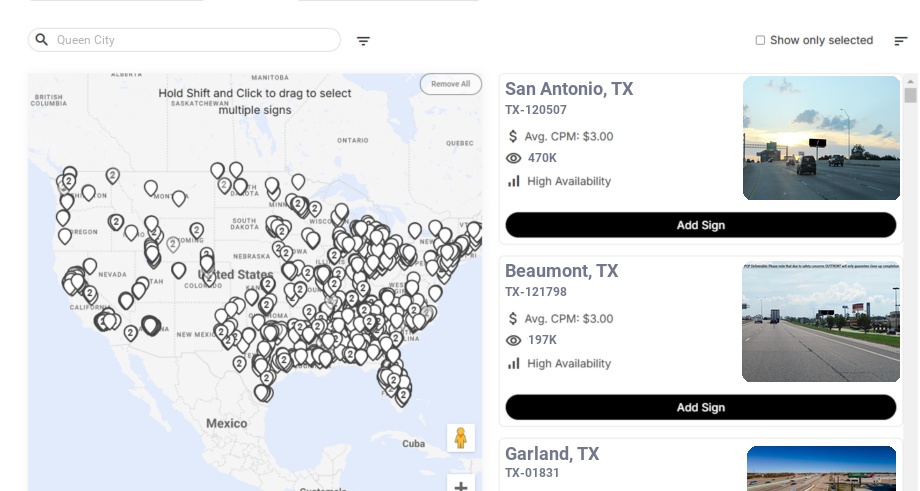The width and height of the screenshot is (920, 491).
Task: Add the Beaumont, TX sign
Action: tap(700, 407)
